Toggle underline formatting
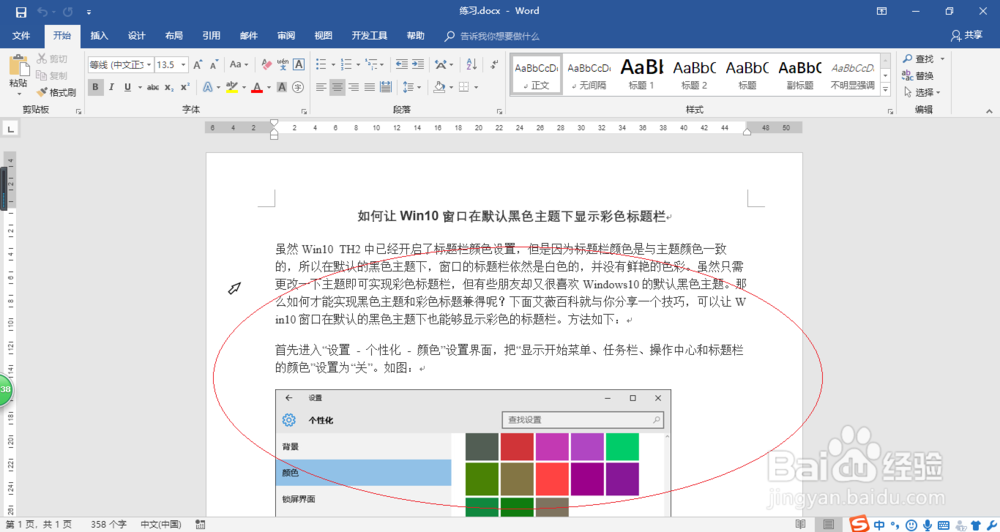This screenshot has height=532, width=1000. click(x=128, y=87)
